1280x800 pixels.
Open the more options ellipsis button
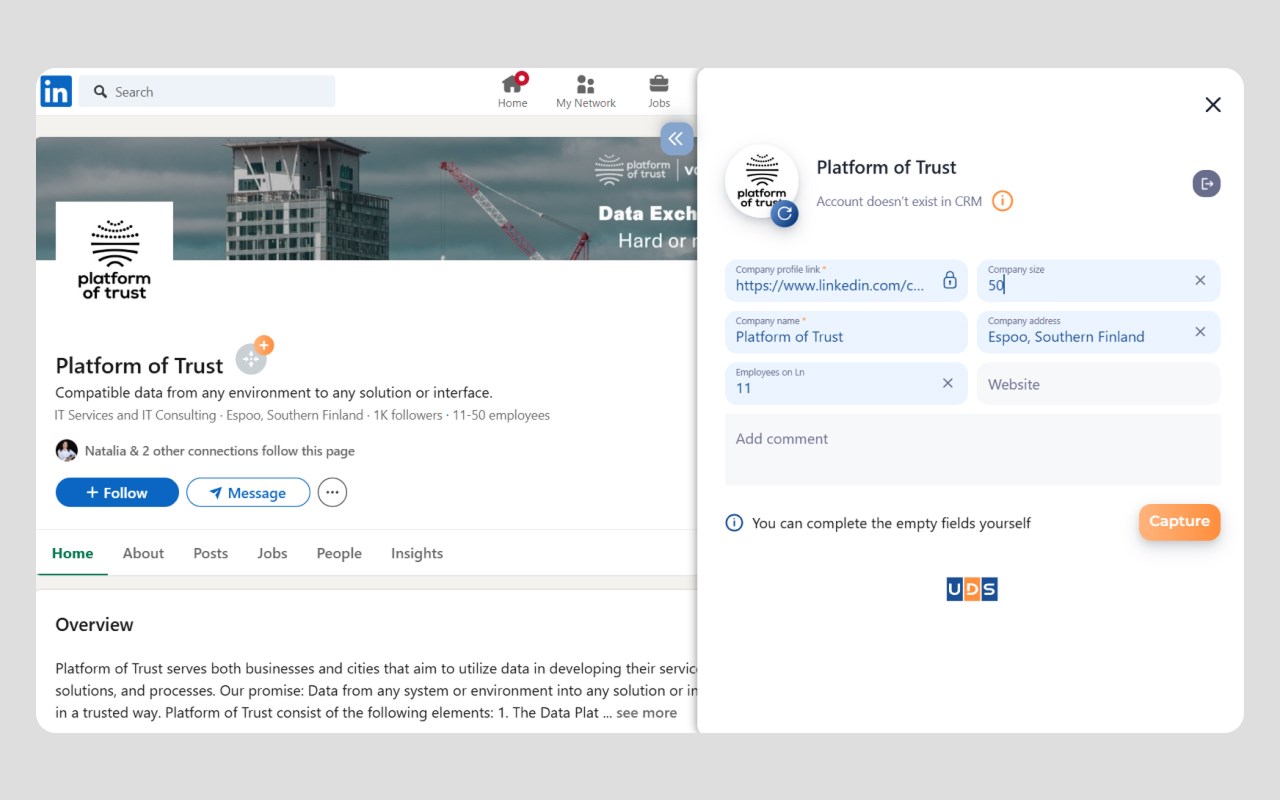coord(332,492)
